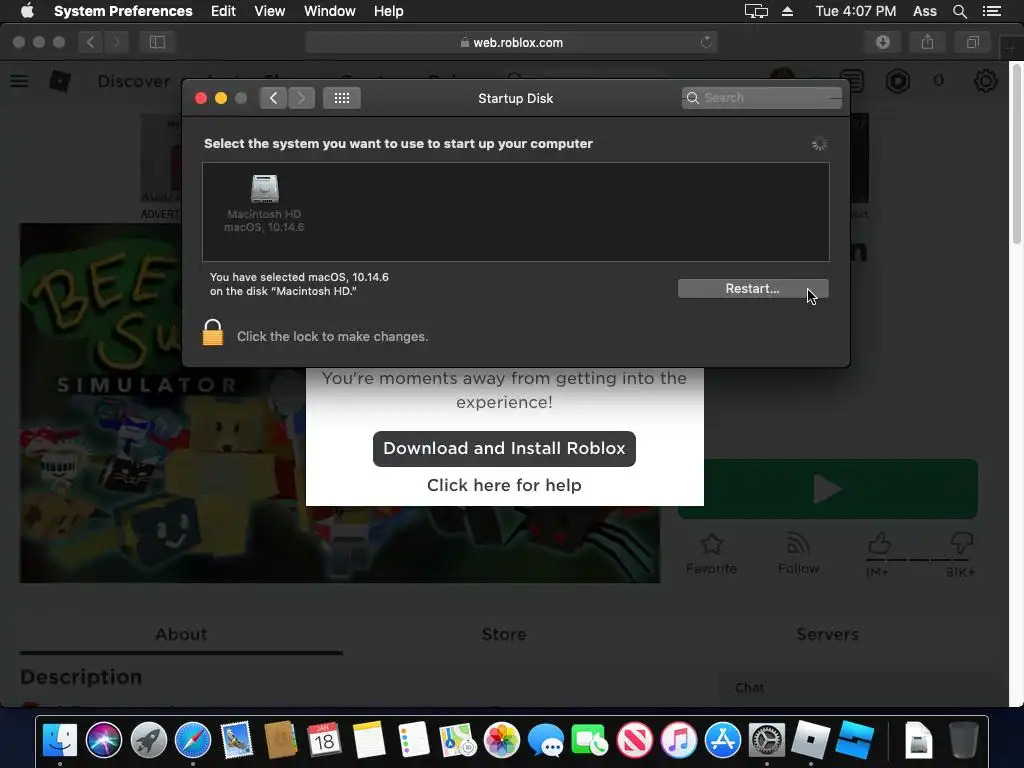The image size is (1024, 768).
Task: Open Trash from the Dock
Action: point(964,740)
